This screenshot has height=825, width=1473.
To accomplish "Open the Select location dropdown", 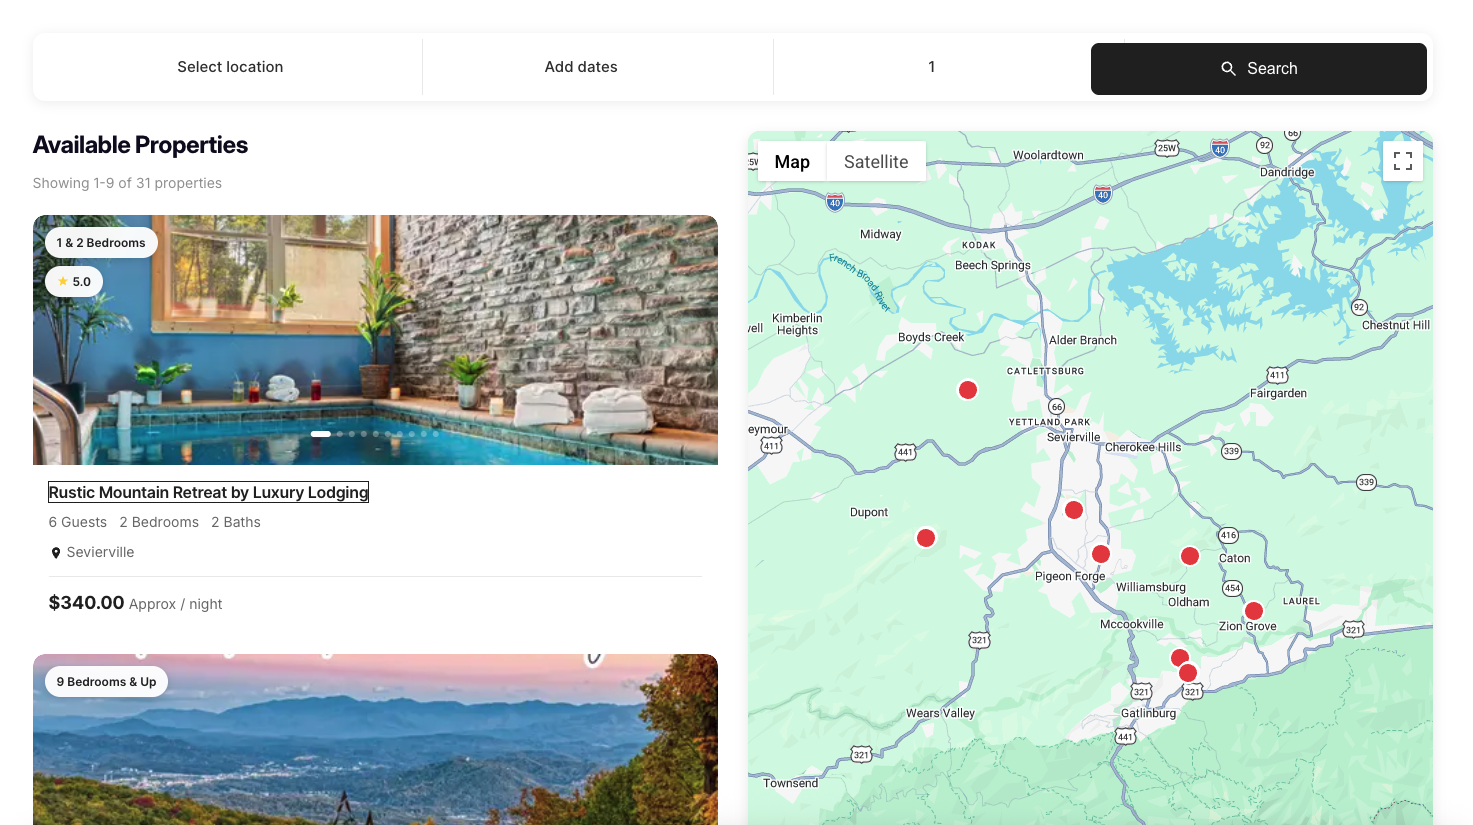I will point(230,67).
